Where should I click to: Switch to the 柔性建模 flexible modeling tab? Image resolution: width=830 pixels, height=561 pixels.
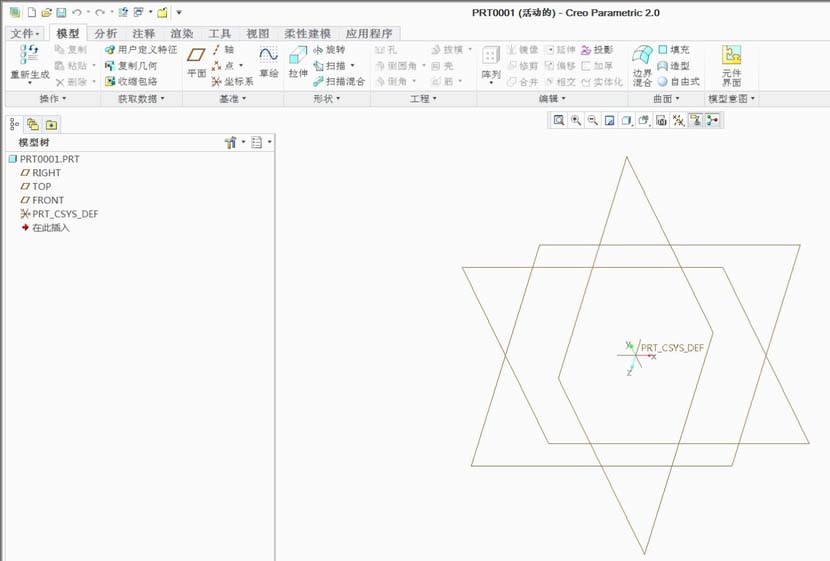(x=308, y=33)
